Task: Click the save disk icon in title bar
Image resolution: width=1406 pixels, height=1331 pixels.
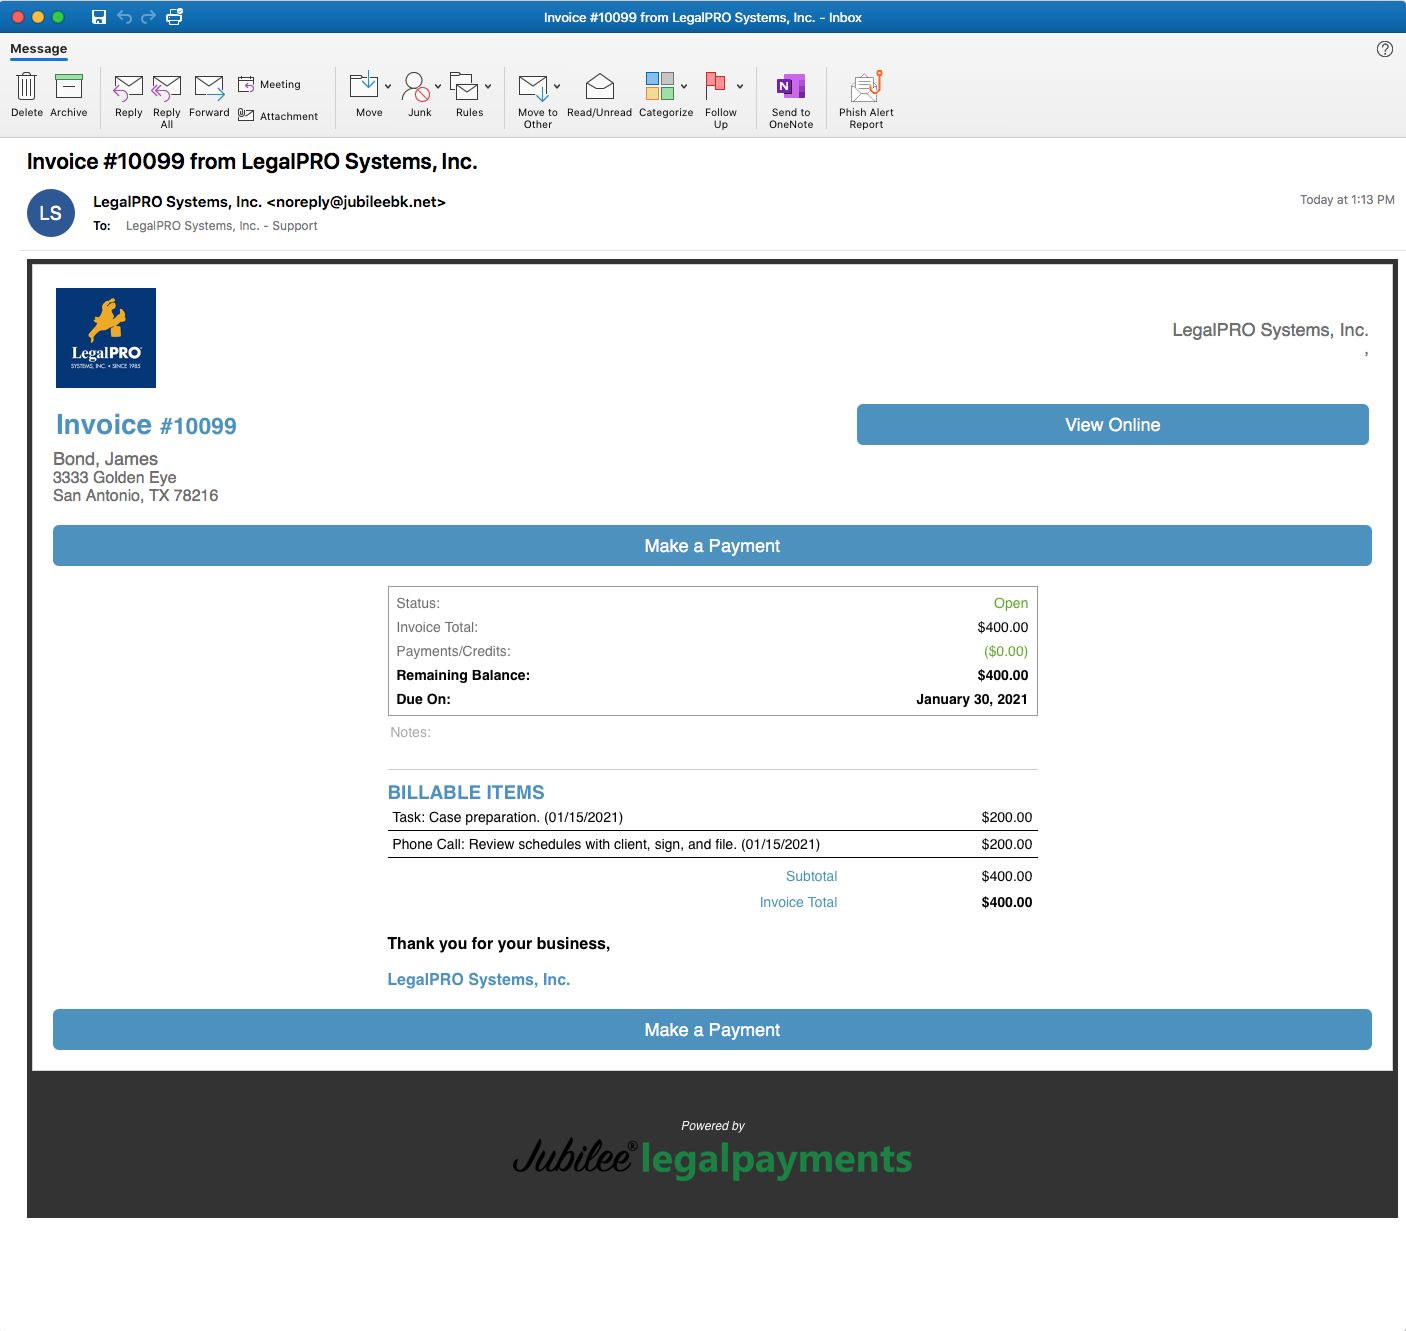Action: click(99, 17)
